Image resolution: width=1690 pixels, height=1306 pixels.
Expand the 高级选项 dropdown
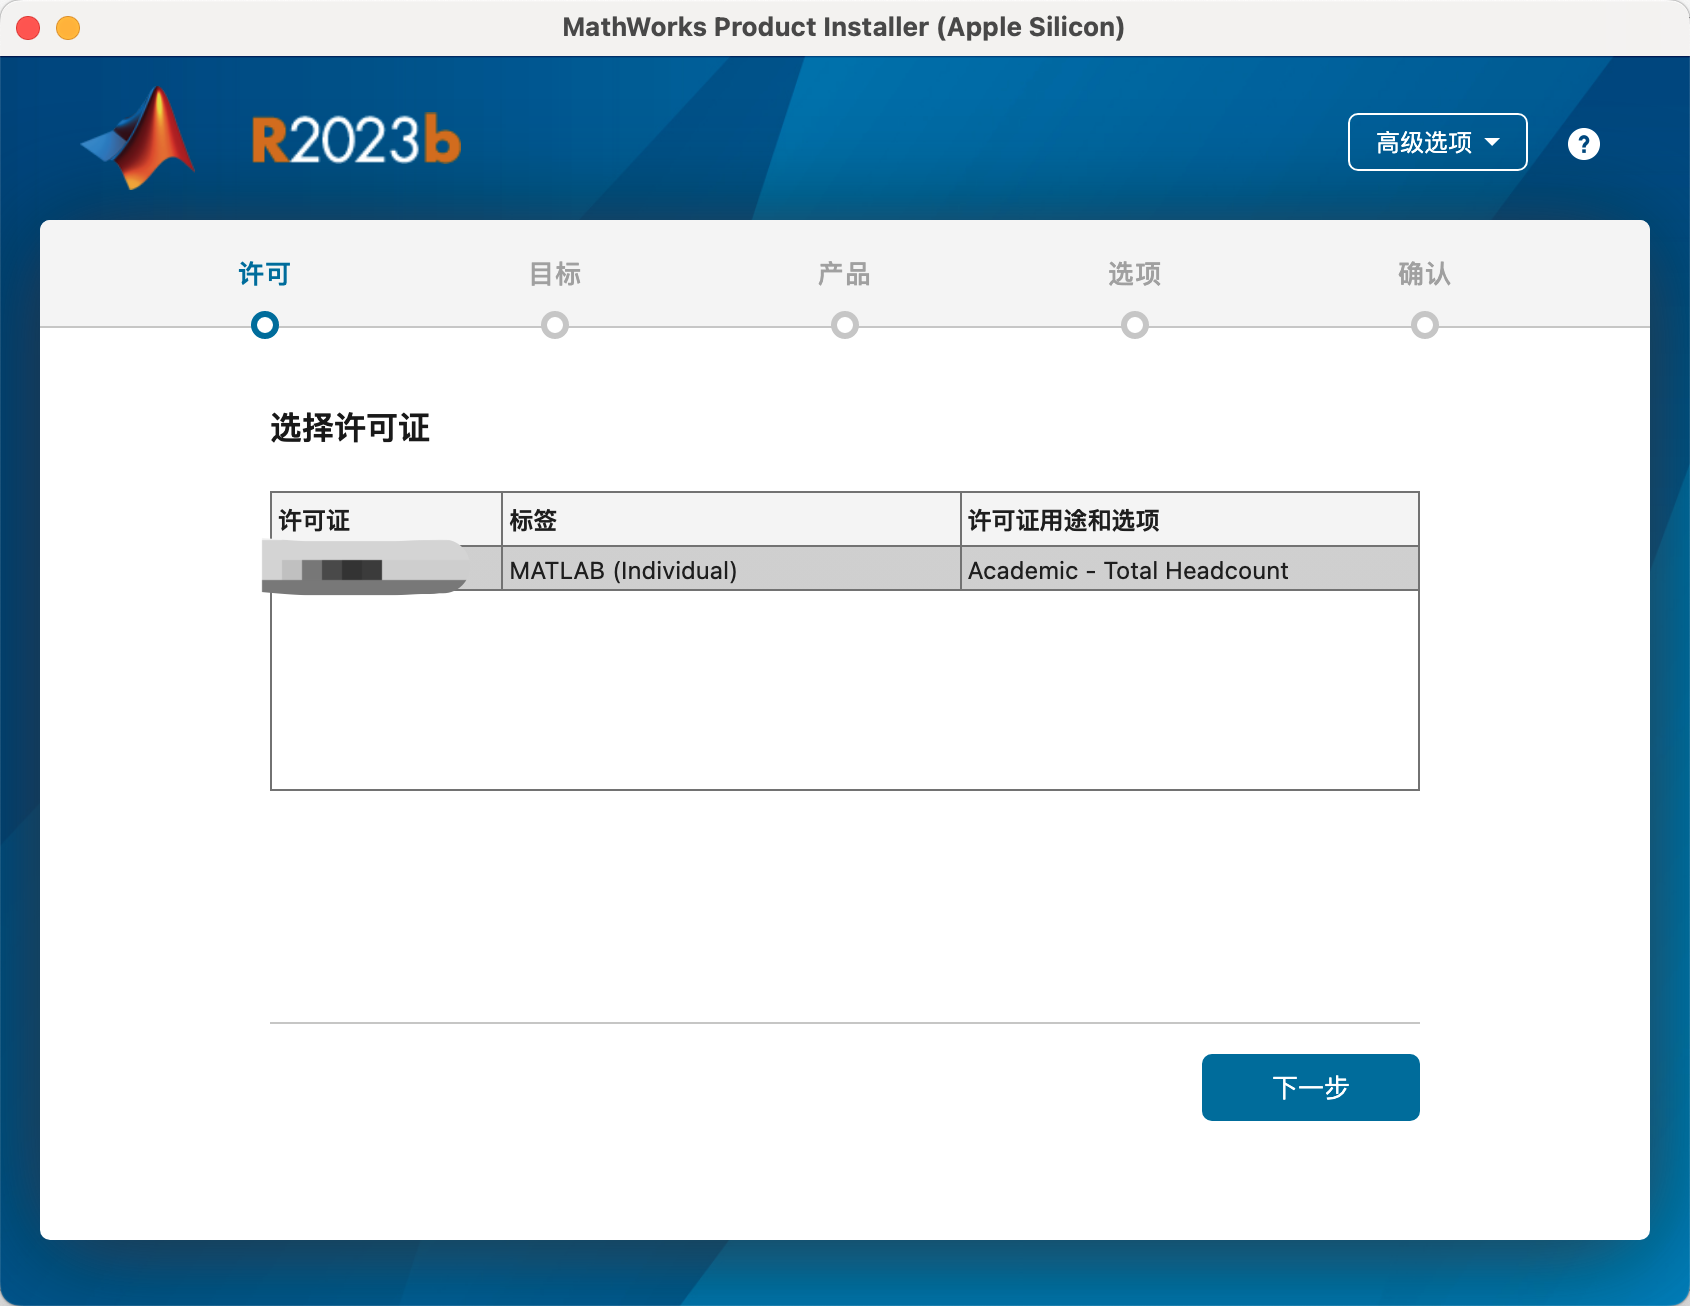(1437, 142)
